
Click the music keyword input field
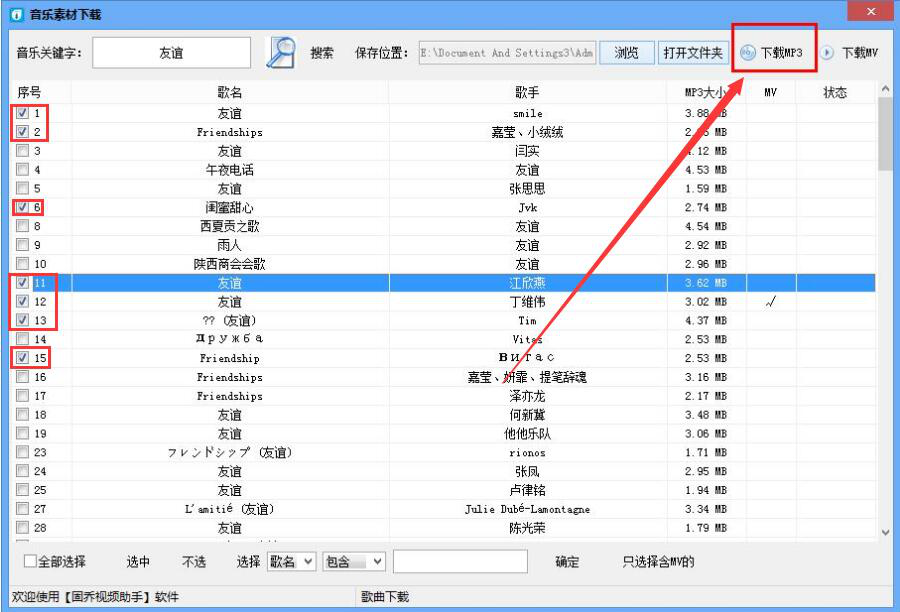(x=172, y=53)
